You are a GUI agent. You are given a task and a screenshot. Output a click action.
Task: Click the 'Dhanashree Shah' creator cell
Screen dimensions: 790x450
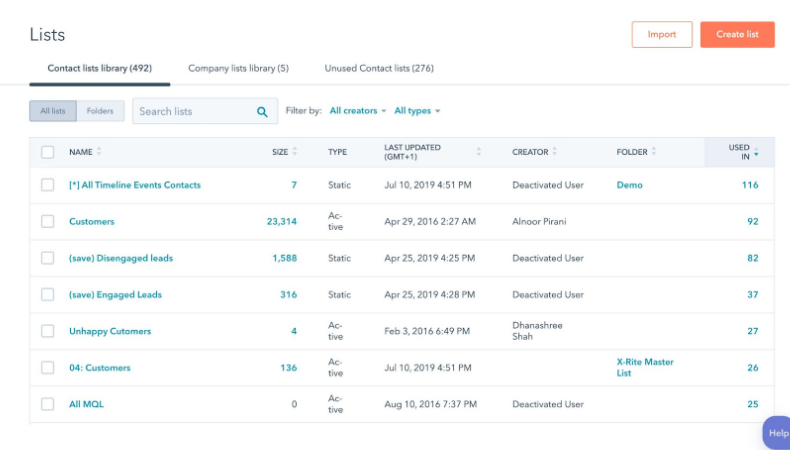pyautogui.click(x=537, y=331)
